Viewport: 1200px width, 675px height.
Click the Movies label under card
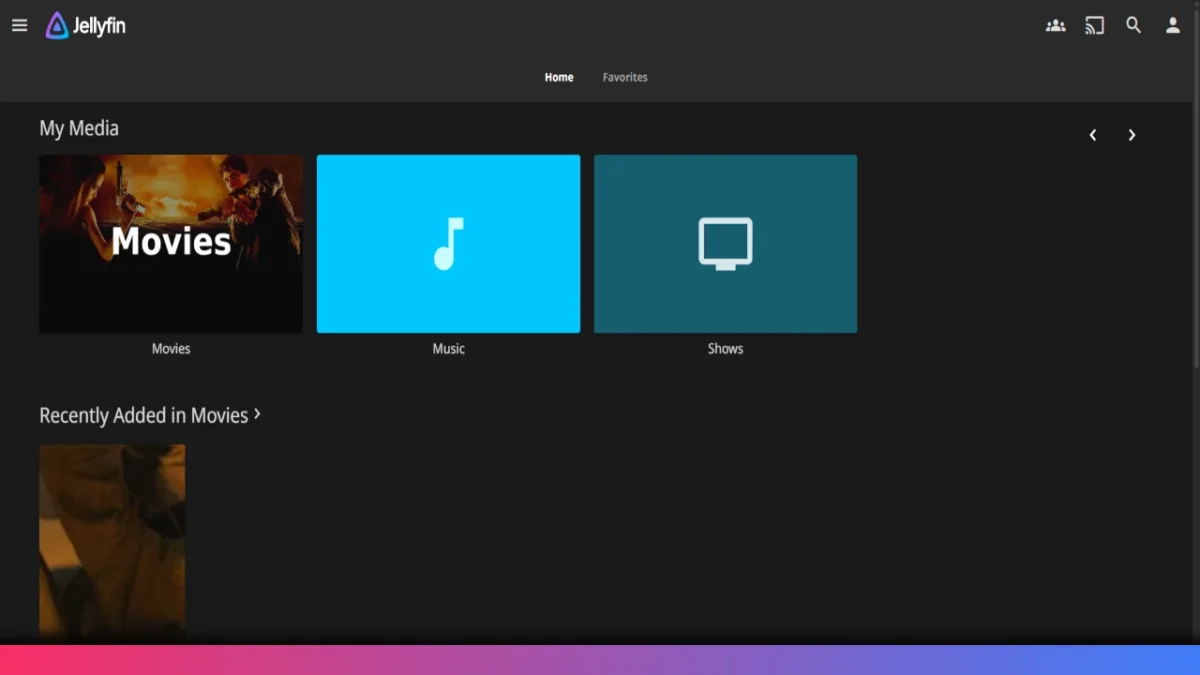pyautogui.click(x=171, y=349)
